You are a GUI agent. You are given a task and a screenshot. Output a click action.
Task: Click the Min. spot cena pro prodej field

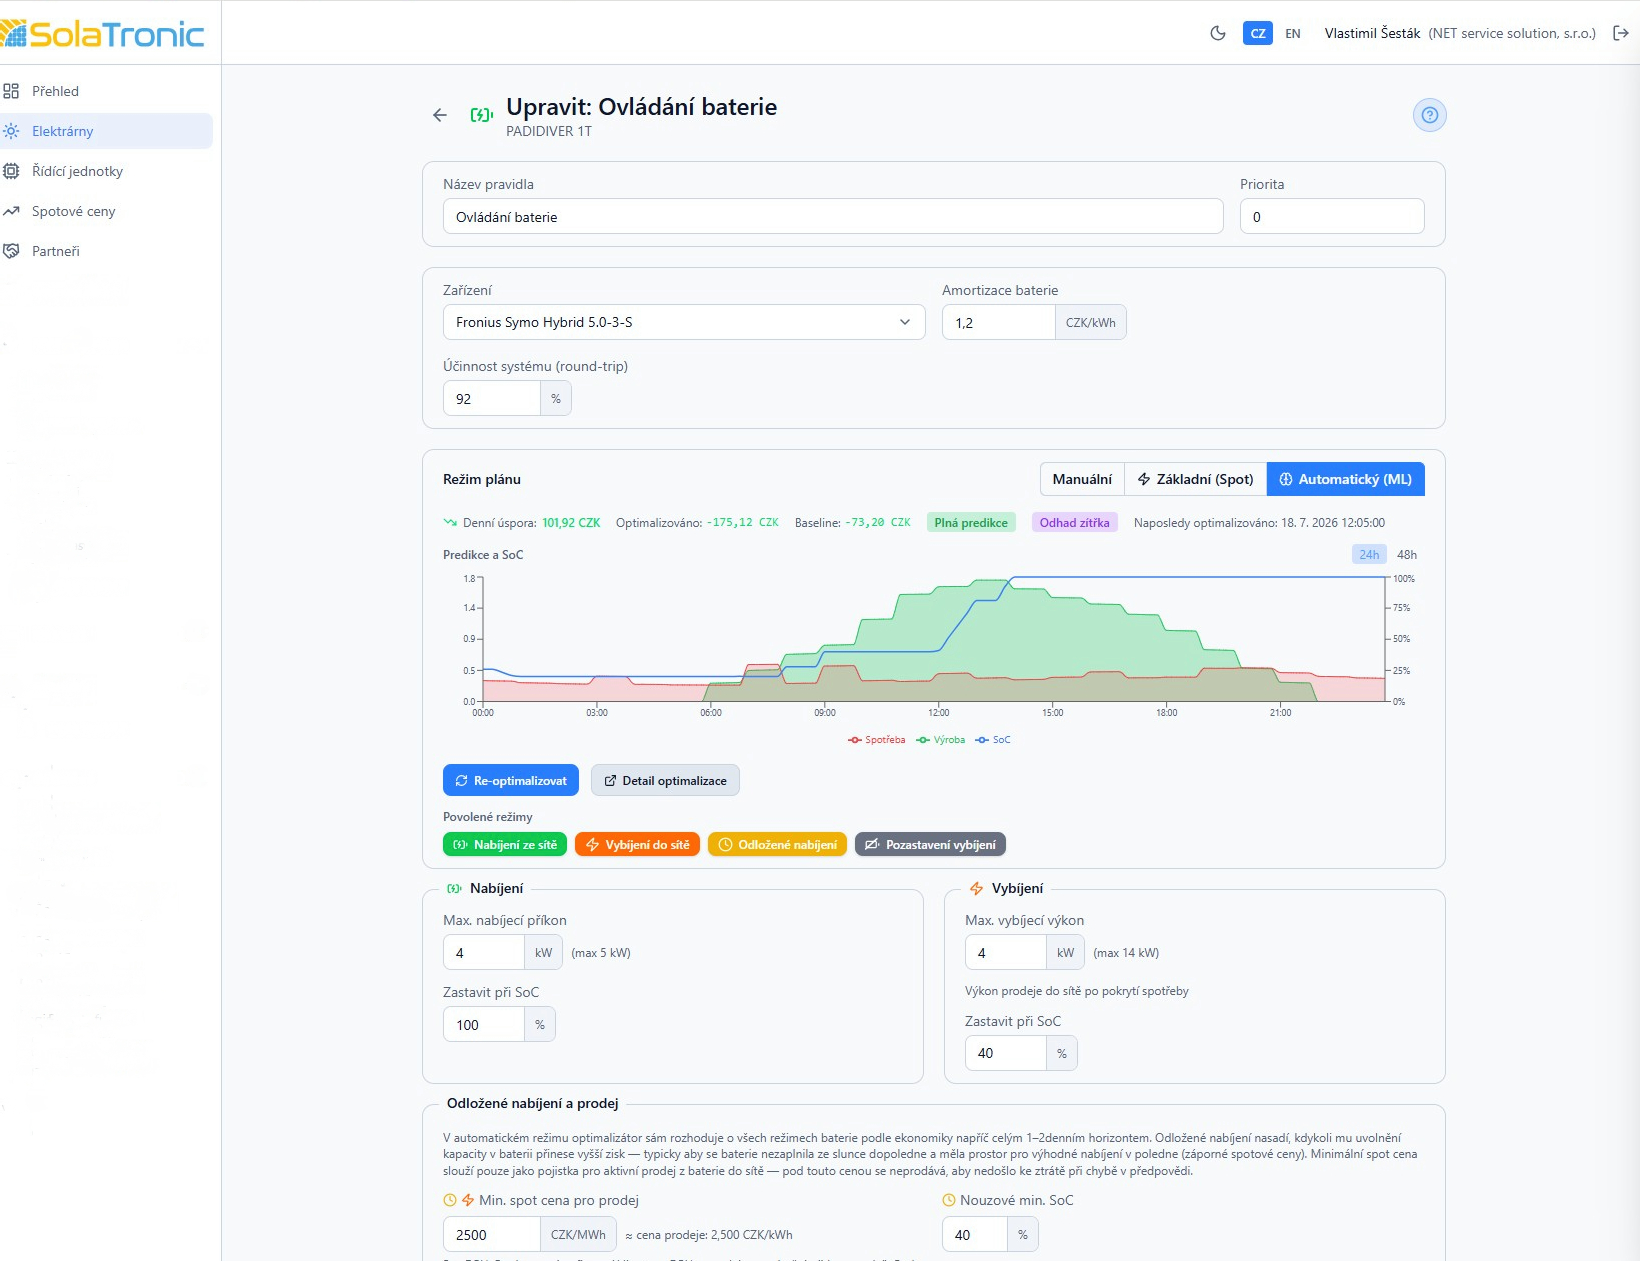tap(491, 1234)
